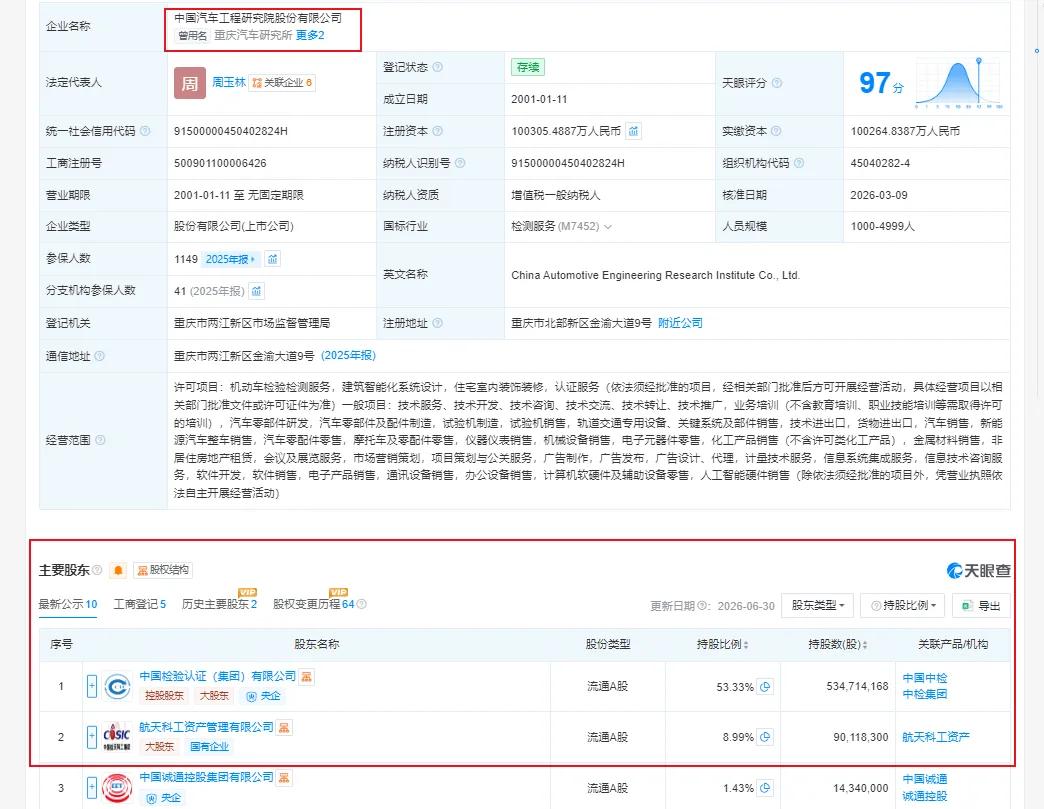This screenshot has height=809, width=1044.
Task: Open the 2025年报 year selector for 参保人数
Action: coord(230,259)
